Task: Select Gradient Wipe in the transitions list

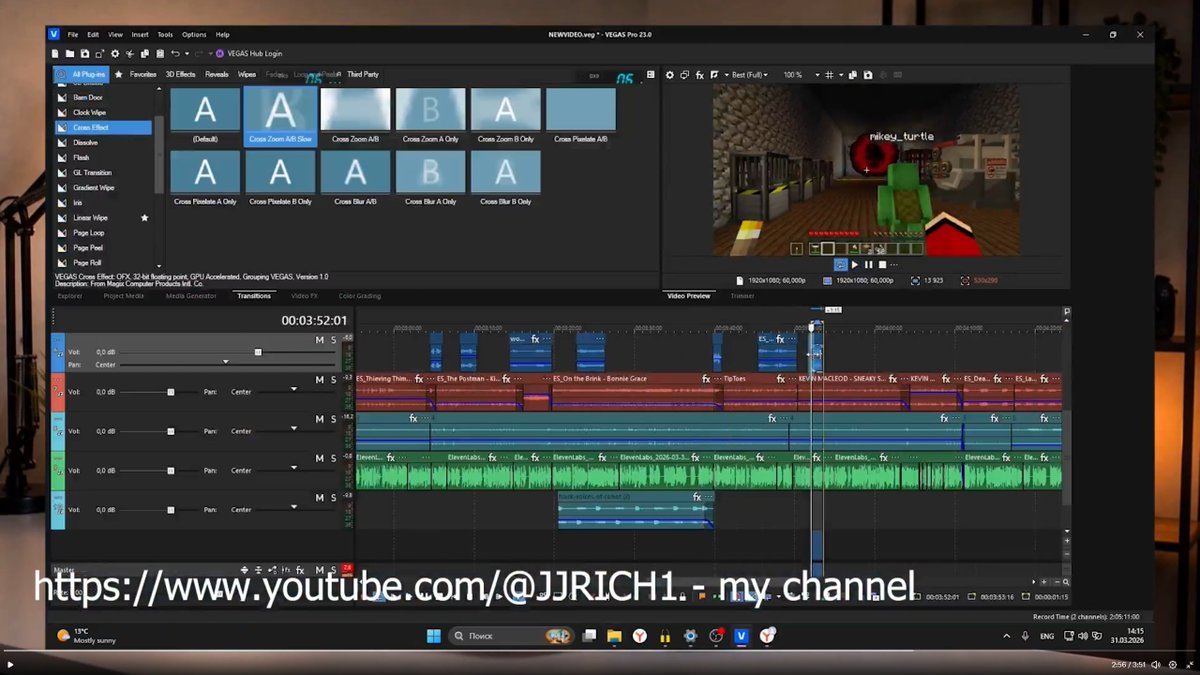Action: click(x=94, y=187)
